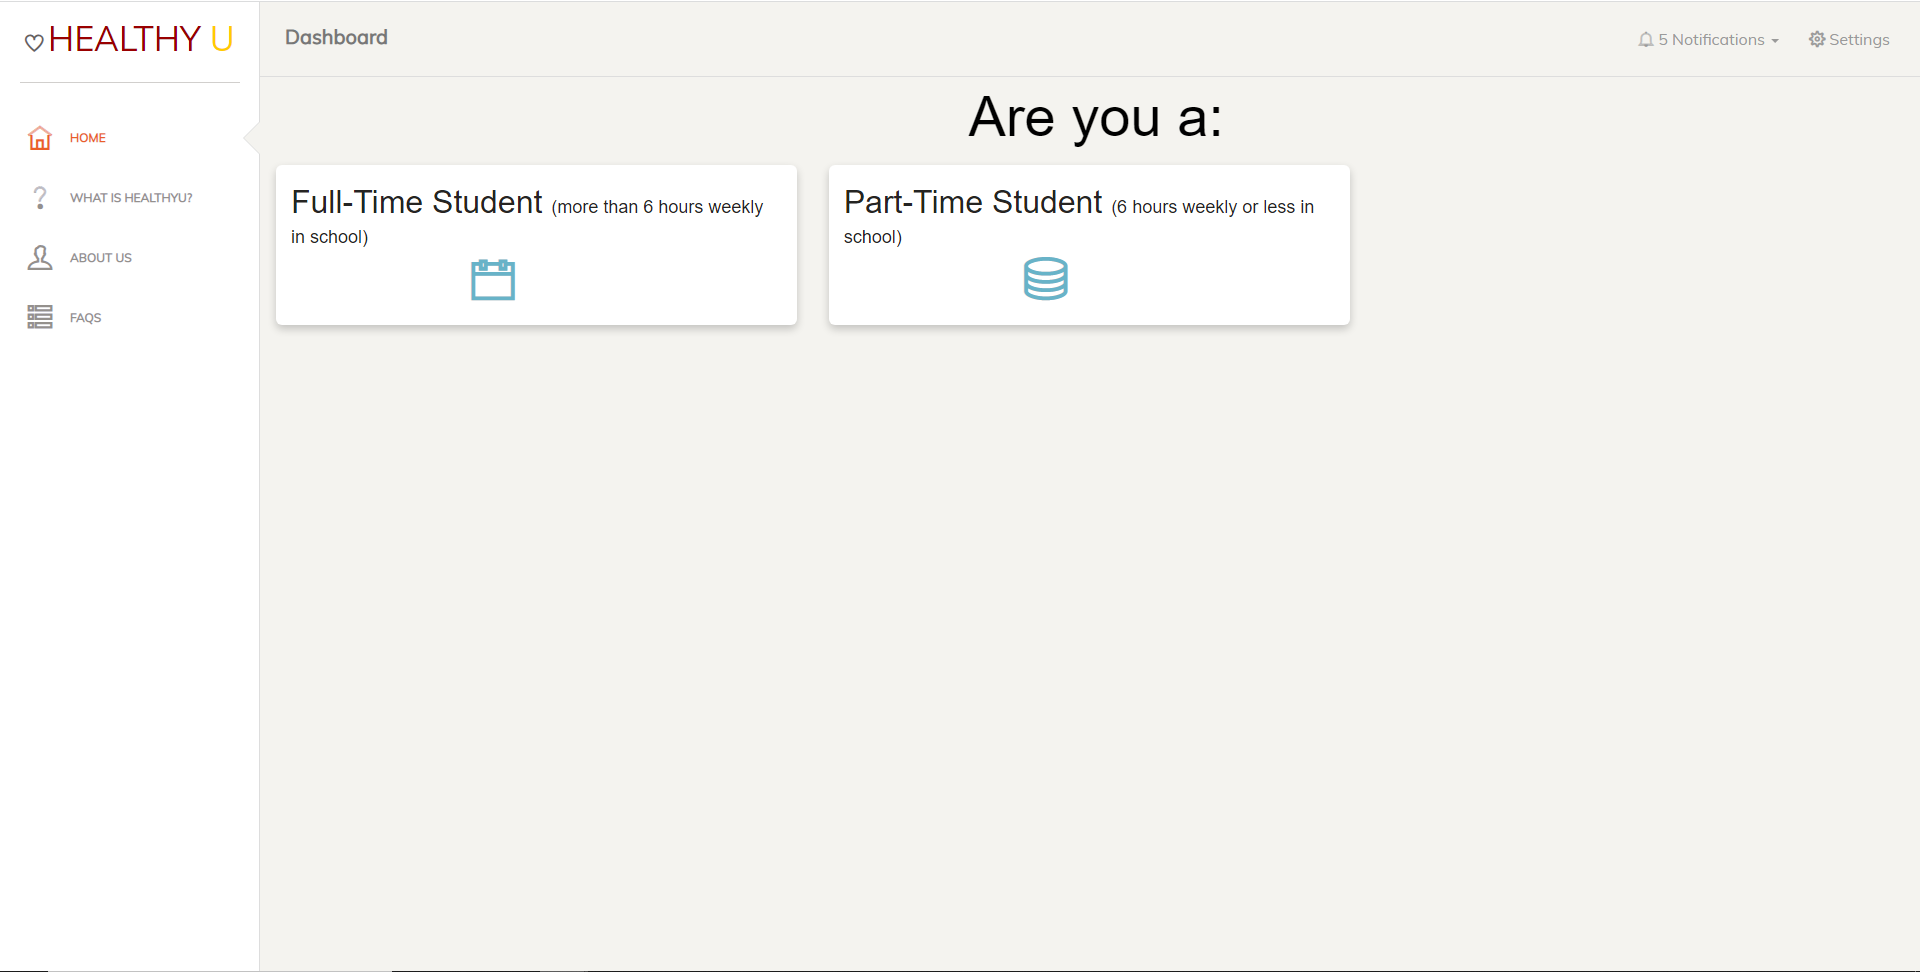Click the Notifications dropdown caret arrow
This screenshot has width=1920, height=972.
1775,41
